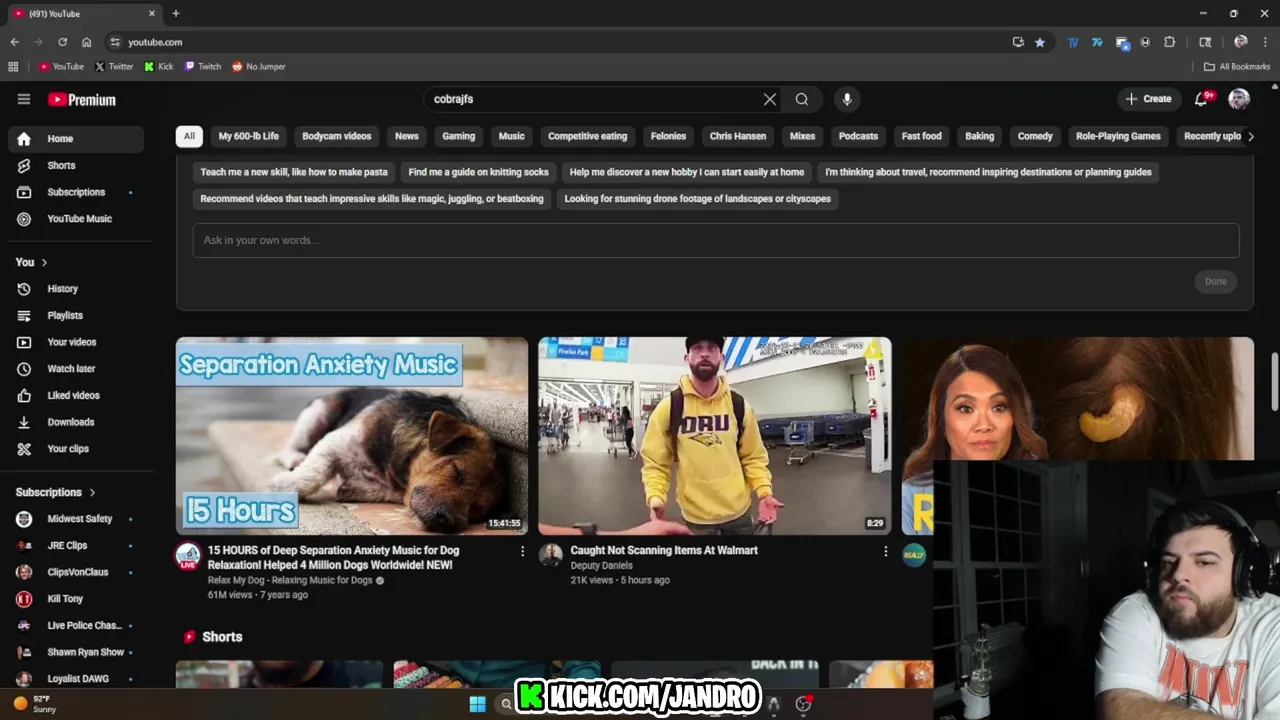Open Watch later list
1280x720 pixels.
point(76,369)
